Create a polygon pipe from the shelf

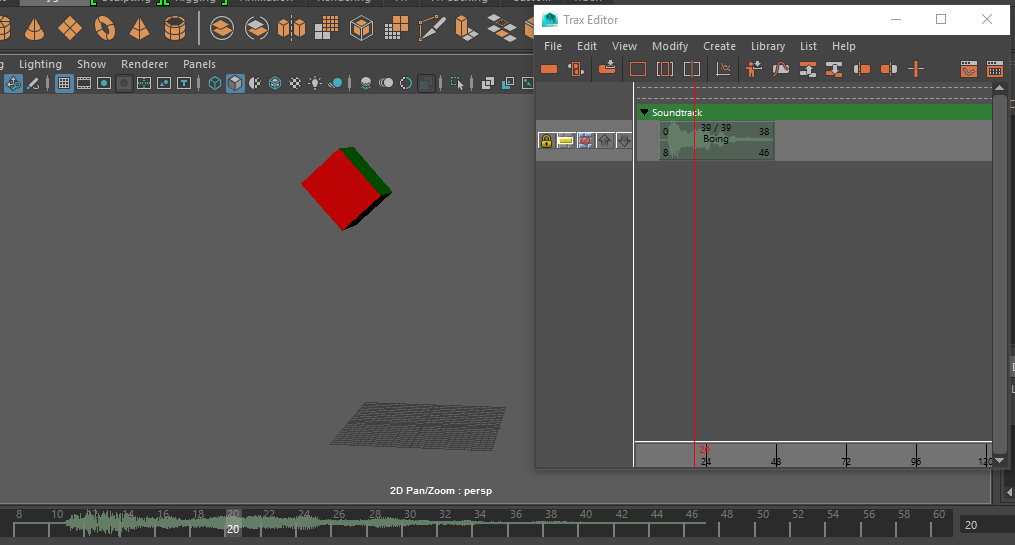pyautogui.click(x=175, y=28)
